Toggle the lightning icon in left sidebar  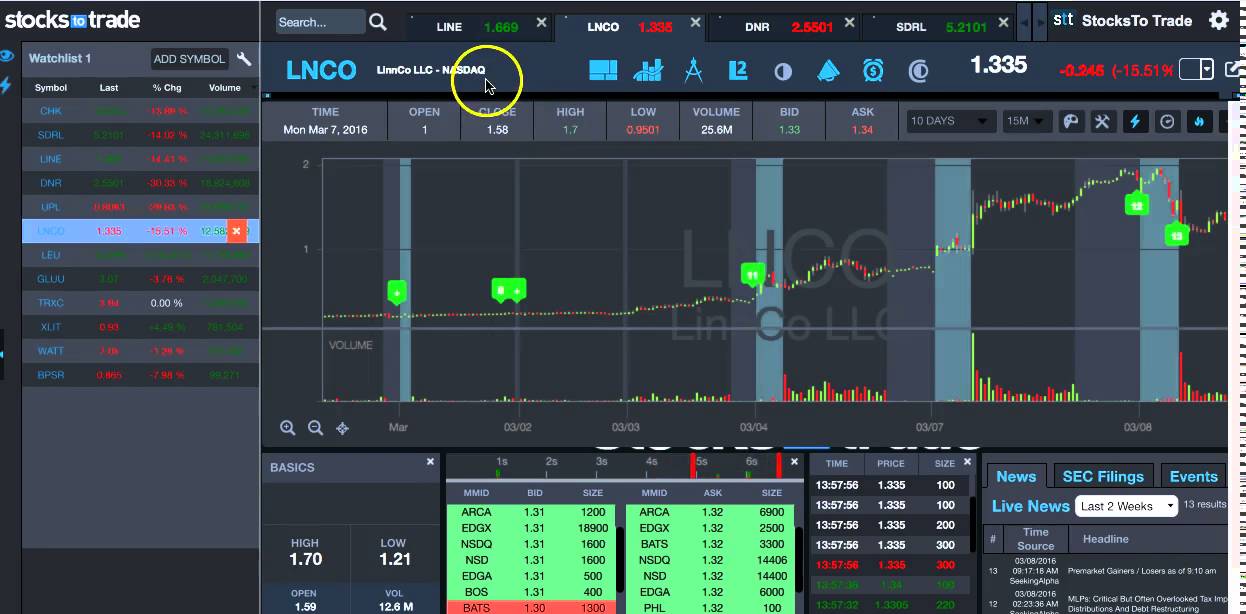pyautogui.click(x=6, y=85)
